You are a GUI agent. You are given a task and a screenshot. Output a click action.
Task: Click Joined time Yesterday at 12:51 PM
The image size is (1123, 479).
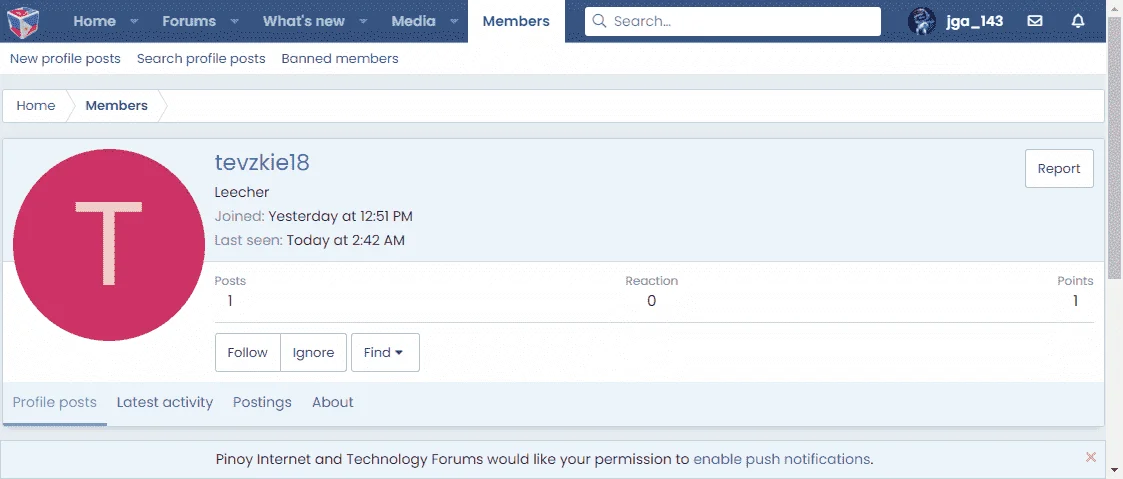tap(340, 216)
